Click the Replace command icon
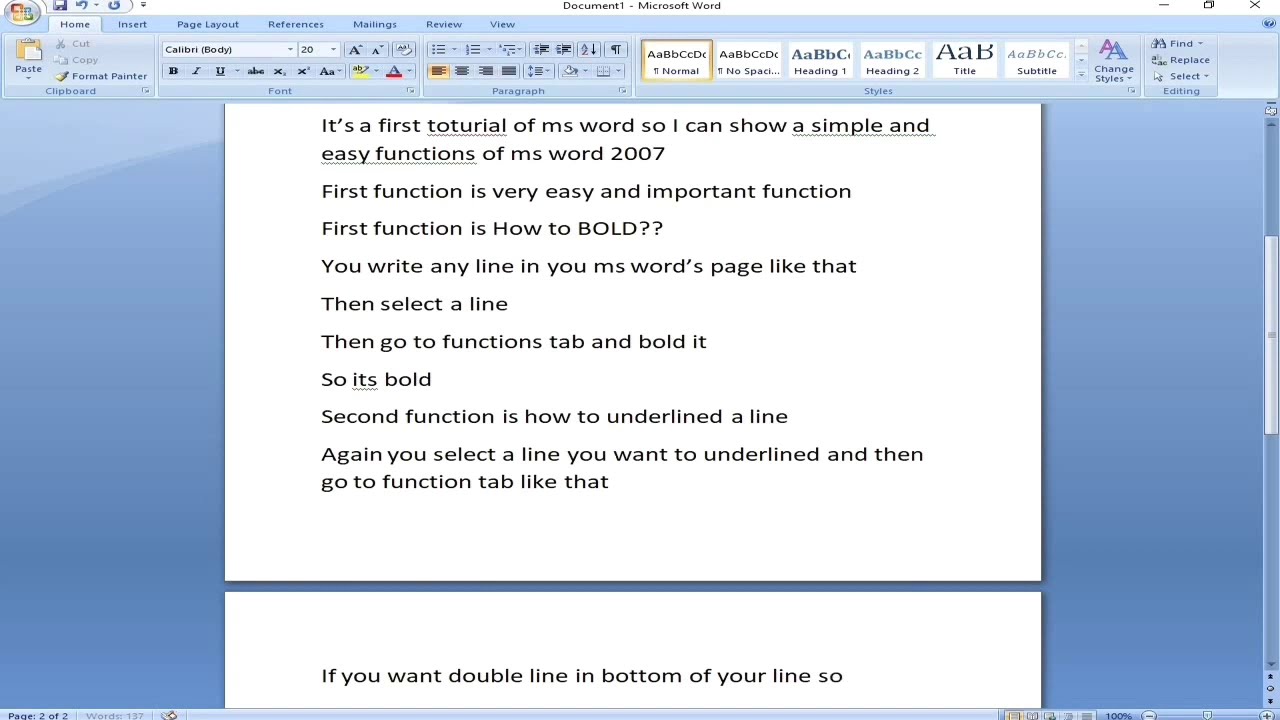The width and height of the screenshot is (1280, 720). 1159,60
